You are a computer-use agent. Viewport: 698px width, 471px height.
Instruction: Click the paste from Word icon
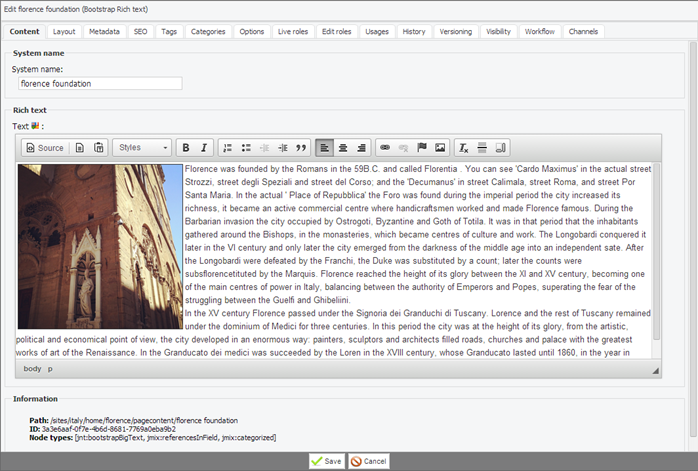pyautogui.click(x=98, y=148)
